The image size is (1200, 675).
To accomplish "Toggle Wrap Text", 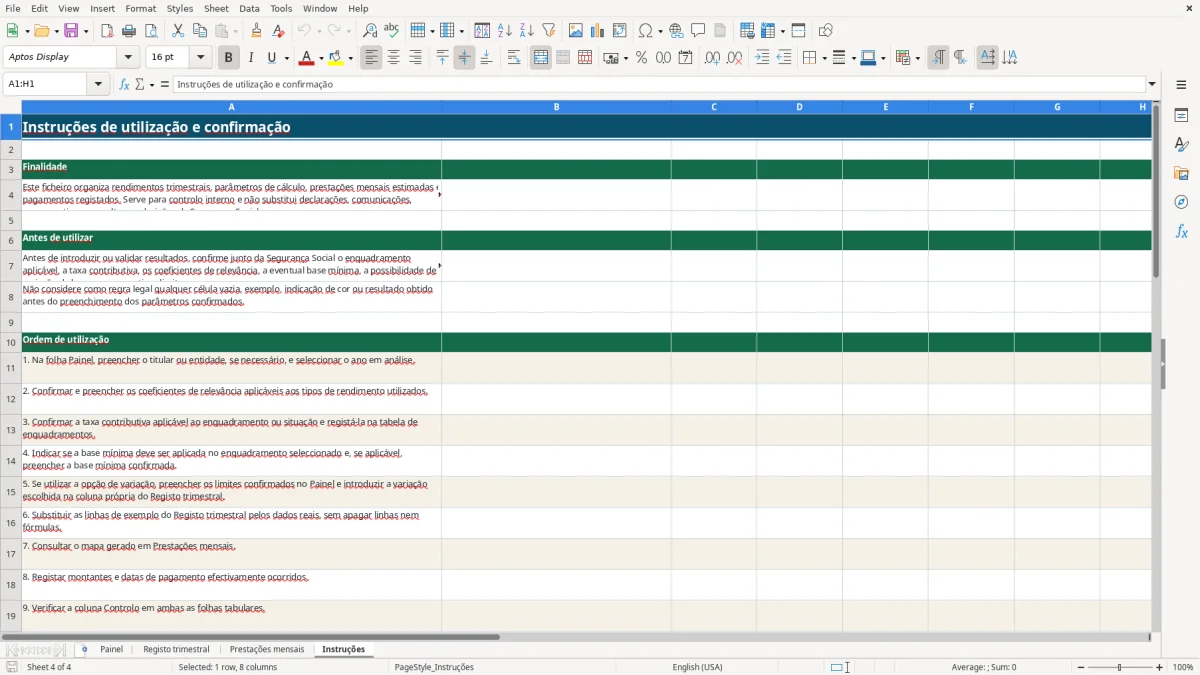I will point(514,58).
